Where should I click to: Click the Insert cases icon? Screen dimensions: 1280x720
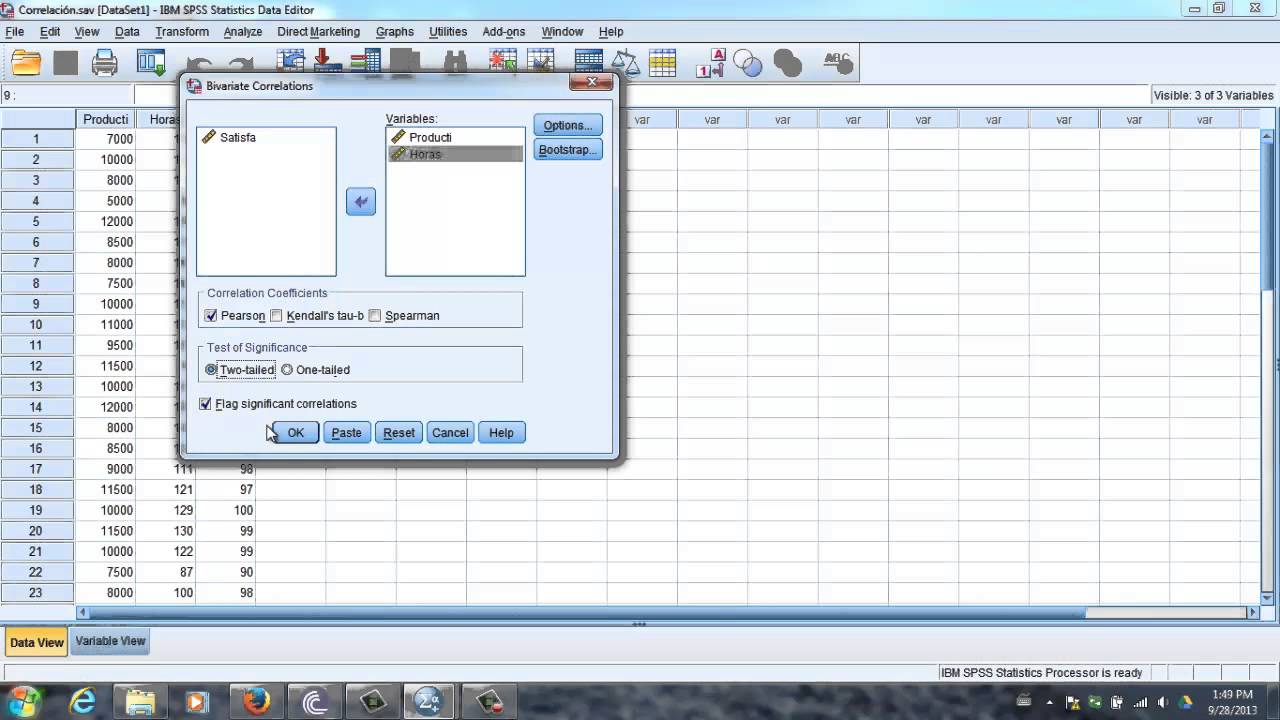click(503, 61)
